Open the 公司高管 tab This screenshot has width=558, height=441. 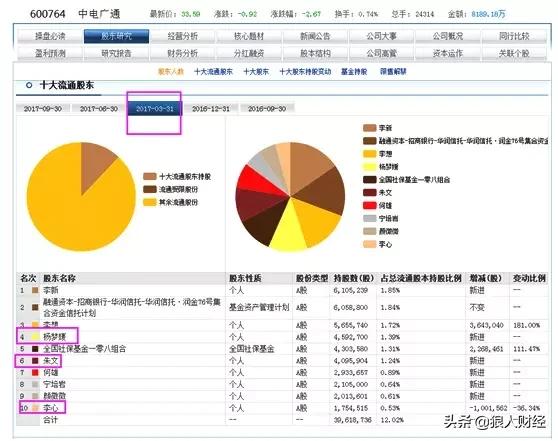[381, 53]
